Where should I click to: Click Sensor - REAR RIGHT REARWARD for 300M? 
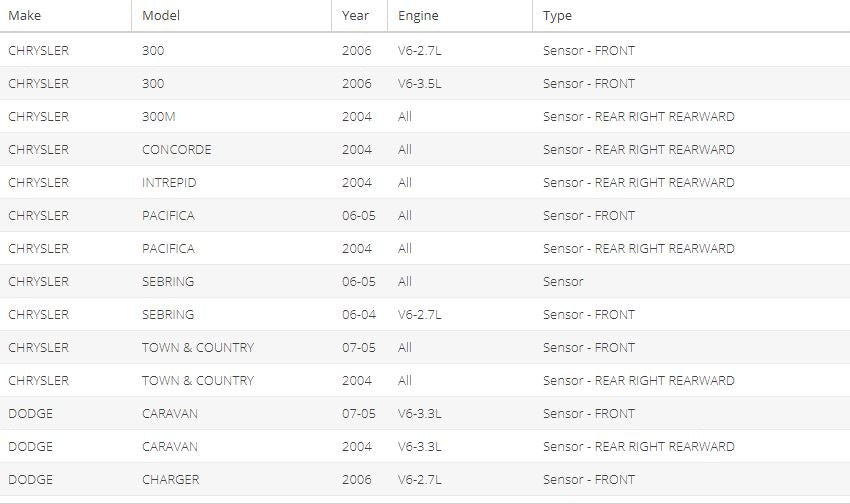pyautogui.click(x=639, y=117)
